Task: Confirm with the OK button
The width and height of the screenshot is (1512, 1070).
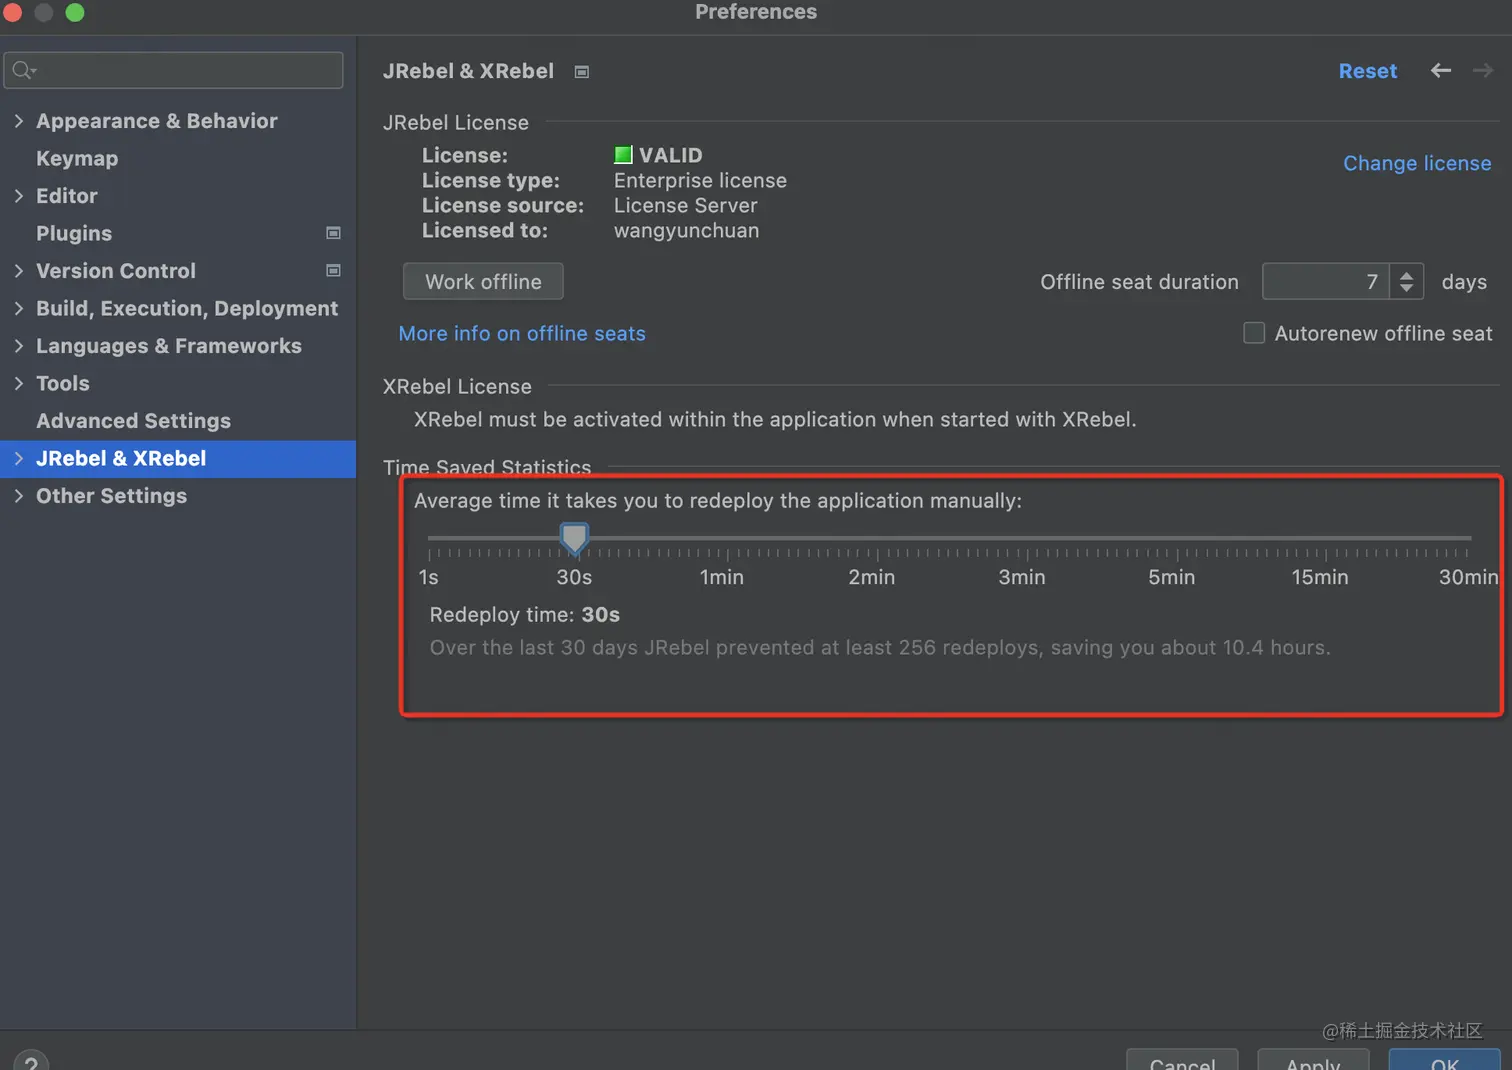Action: (x=1445, y=1060)
